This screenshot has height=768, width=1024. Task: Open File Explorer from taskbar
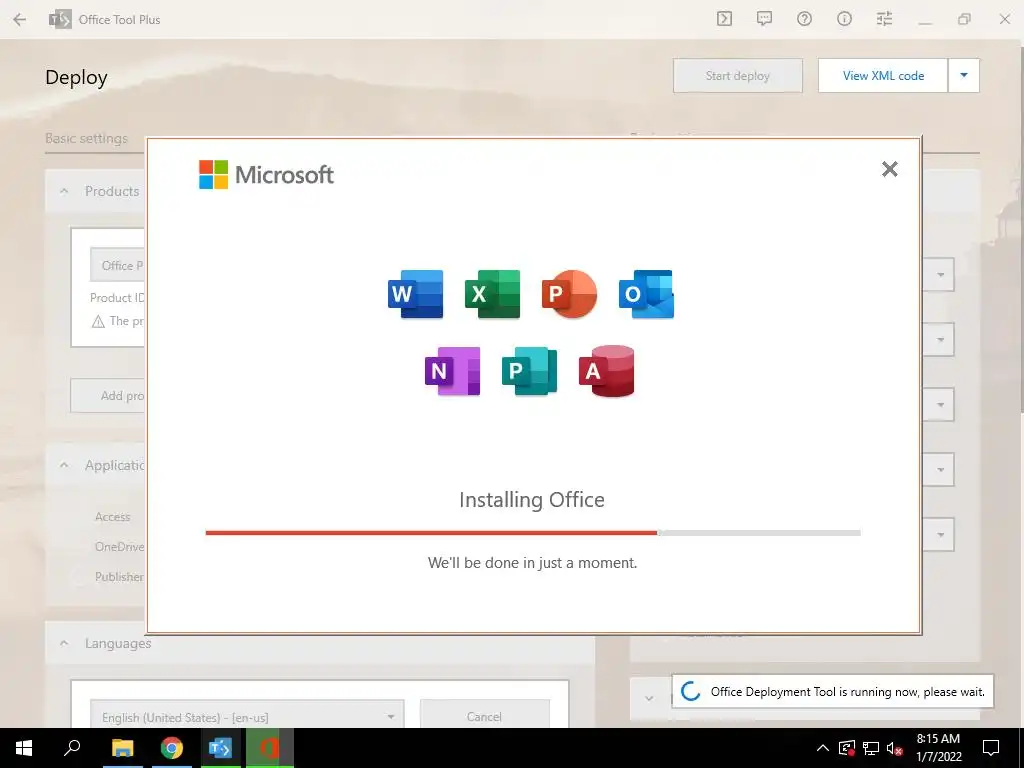click(122, 748)
